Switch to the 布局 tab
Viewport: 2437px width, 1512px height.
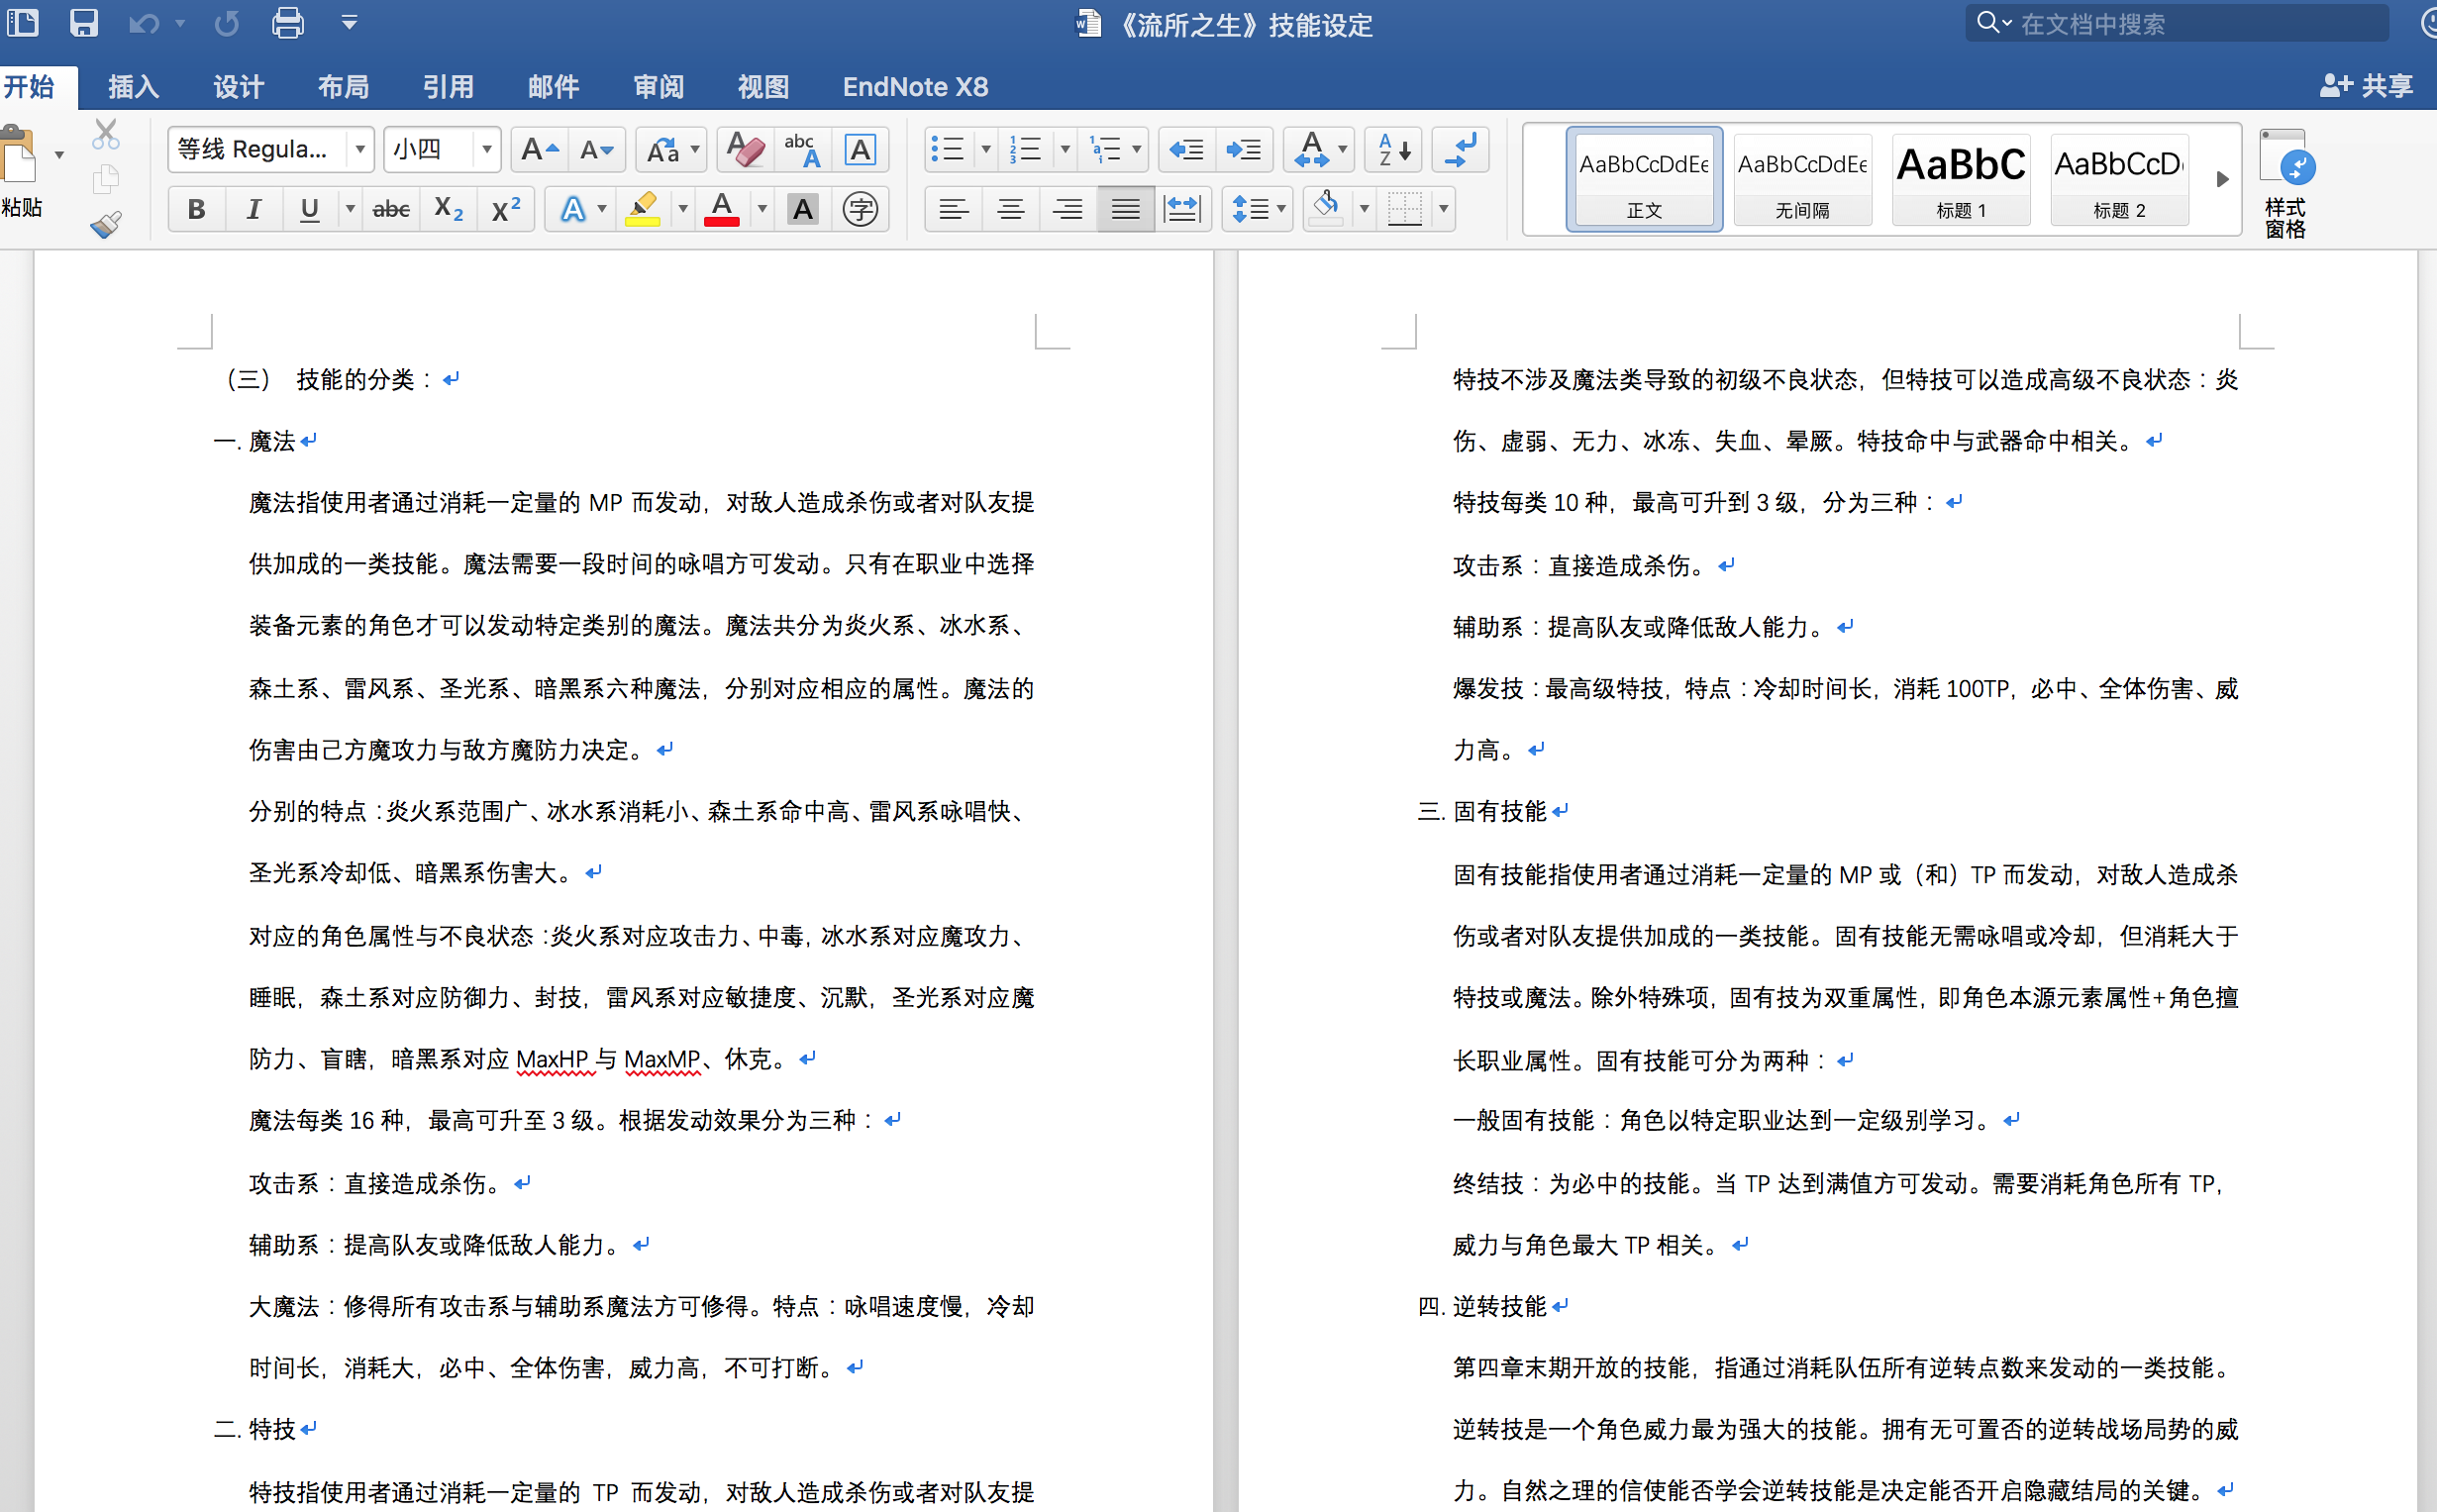tap(343, 87)
